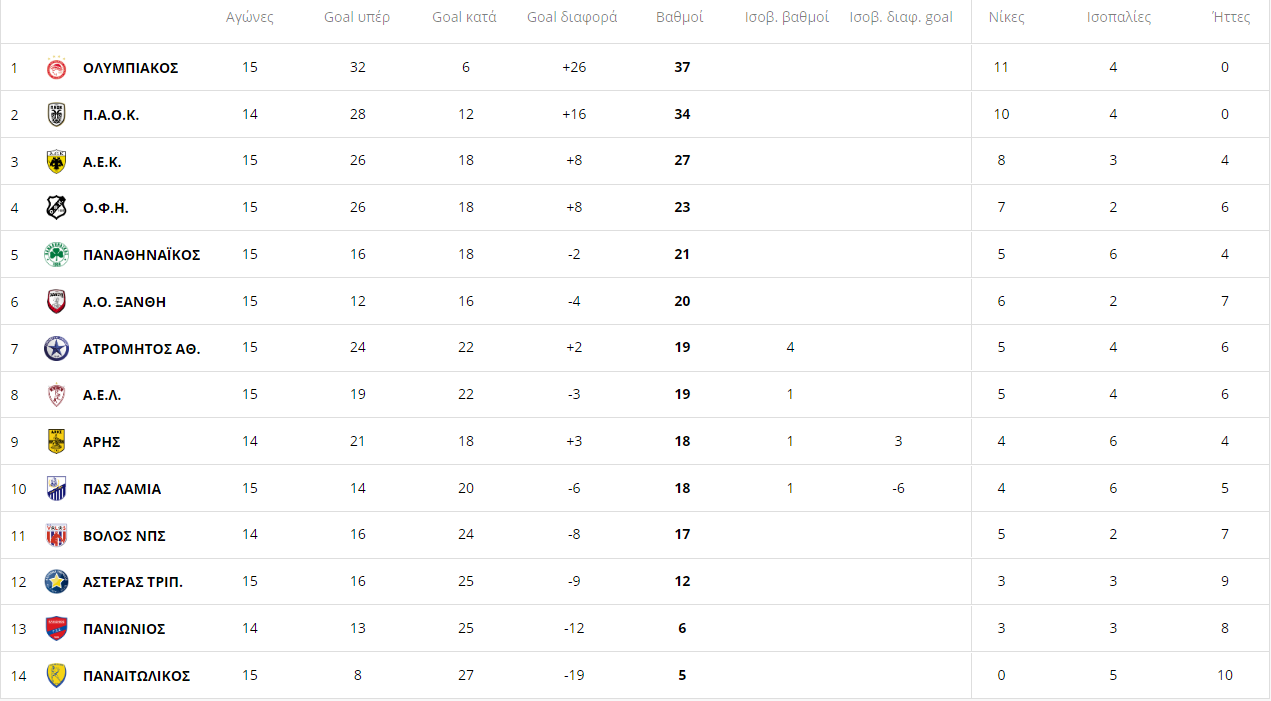Click the Olympiakos team crest icon
This screenshot has width=1271, height=701.
(x=57, y=68)
